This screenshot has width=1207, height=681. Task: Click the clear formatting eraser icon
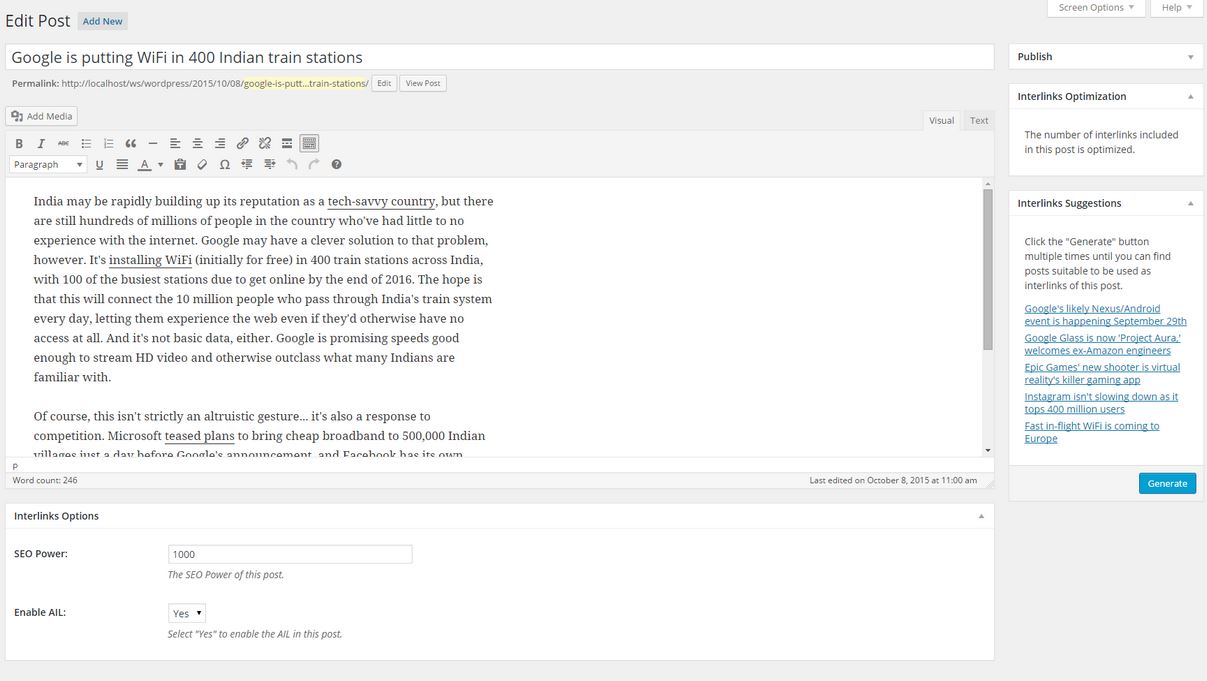pyautogui.click(x=202, y=164)
